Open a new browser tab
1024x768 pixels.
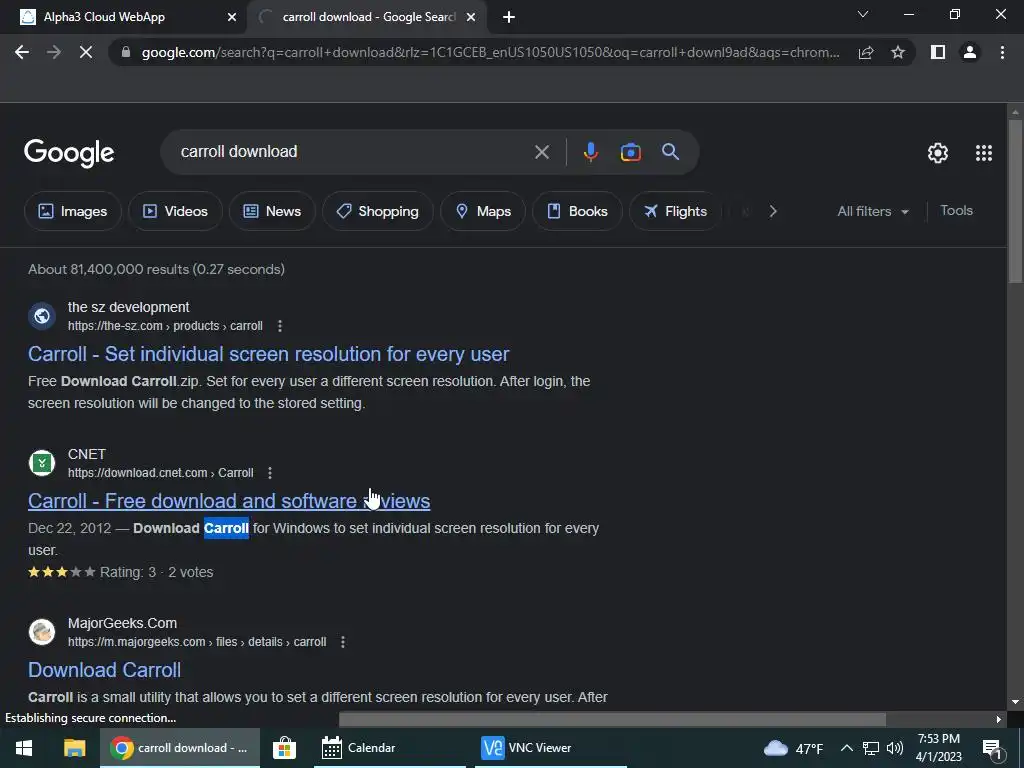pos(509,17)
